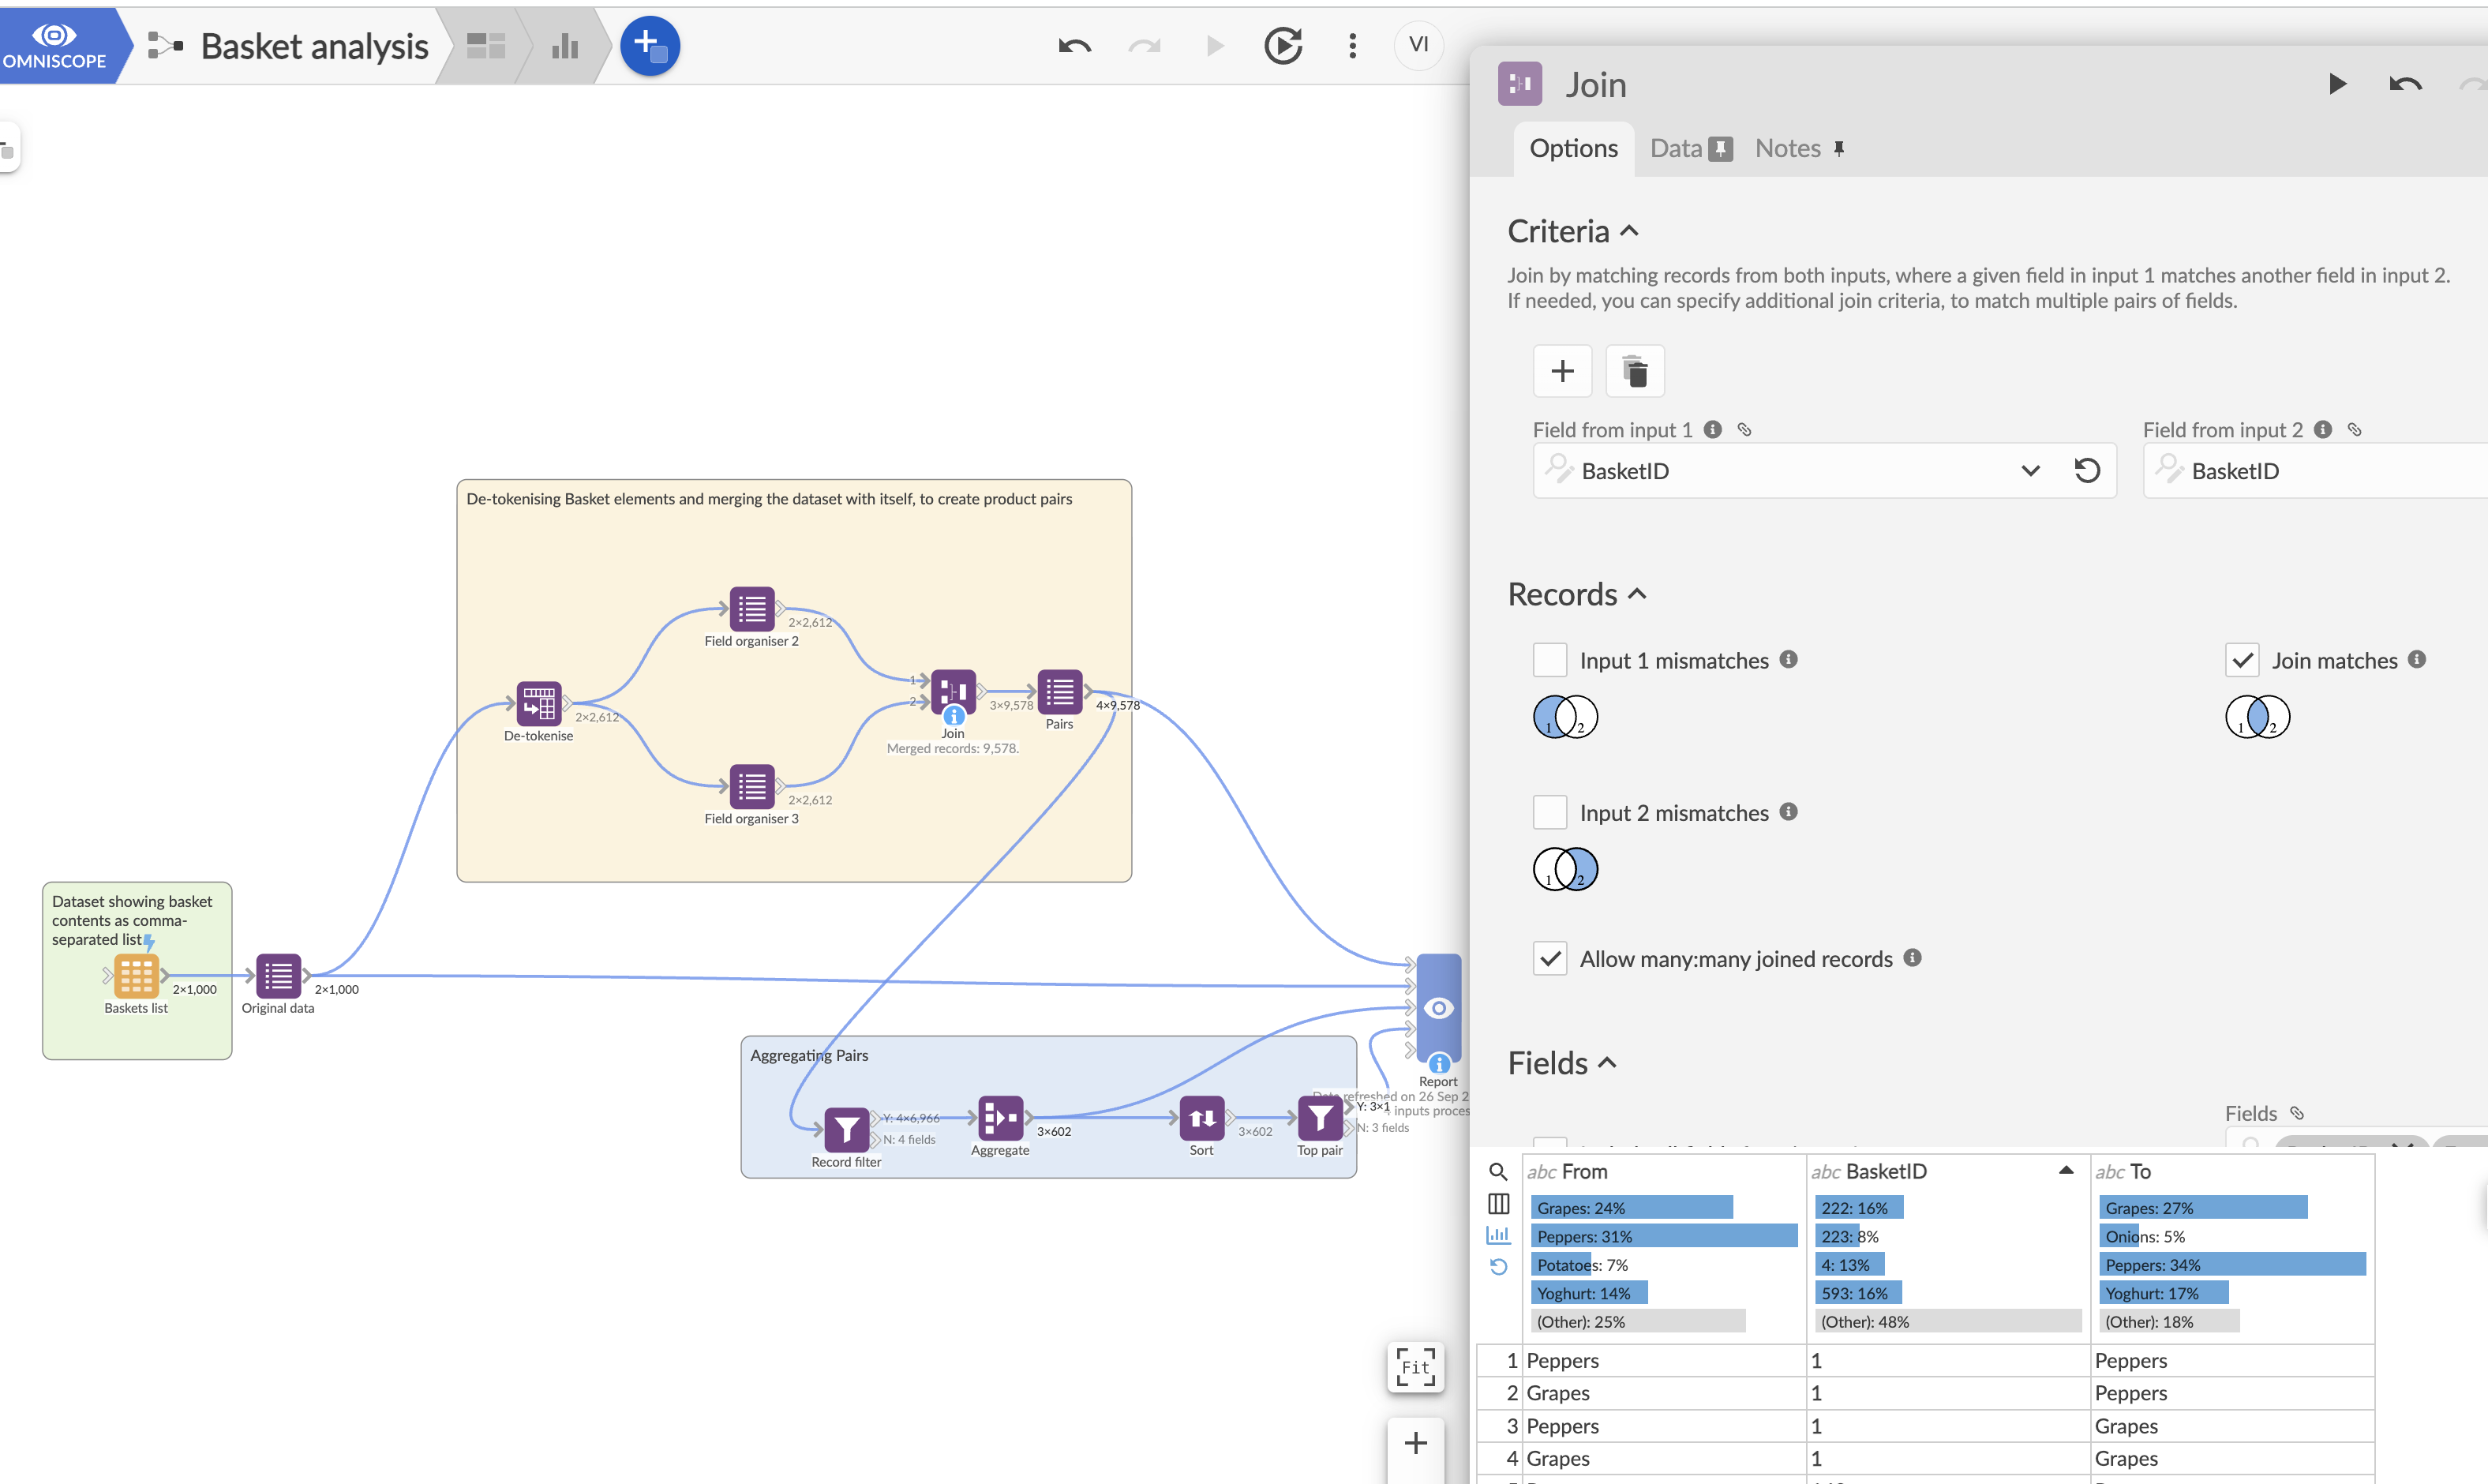Click the Baskets list data source block
The height and width of the screenshot is (1484, 2488).
[136, 976]
